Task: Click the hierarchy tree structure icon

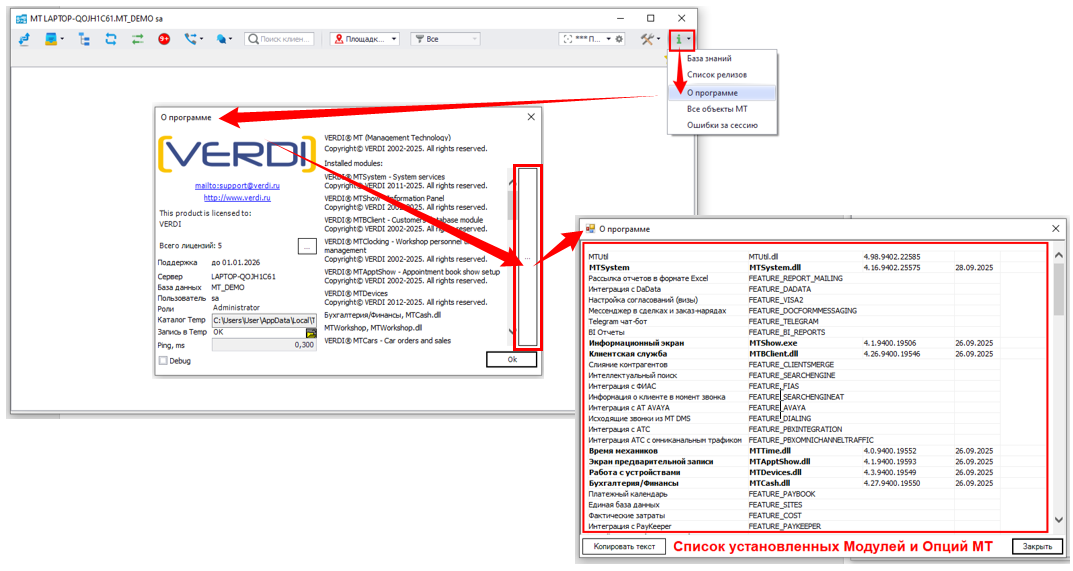Action: click(x=84, y=39)
